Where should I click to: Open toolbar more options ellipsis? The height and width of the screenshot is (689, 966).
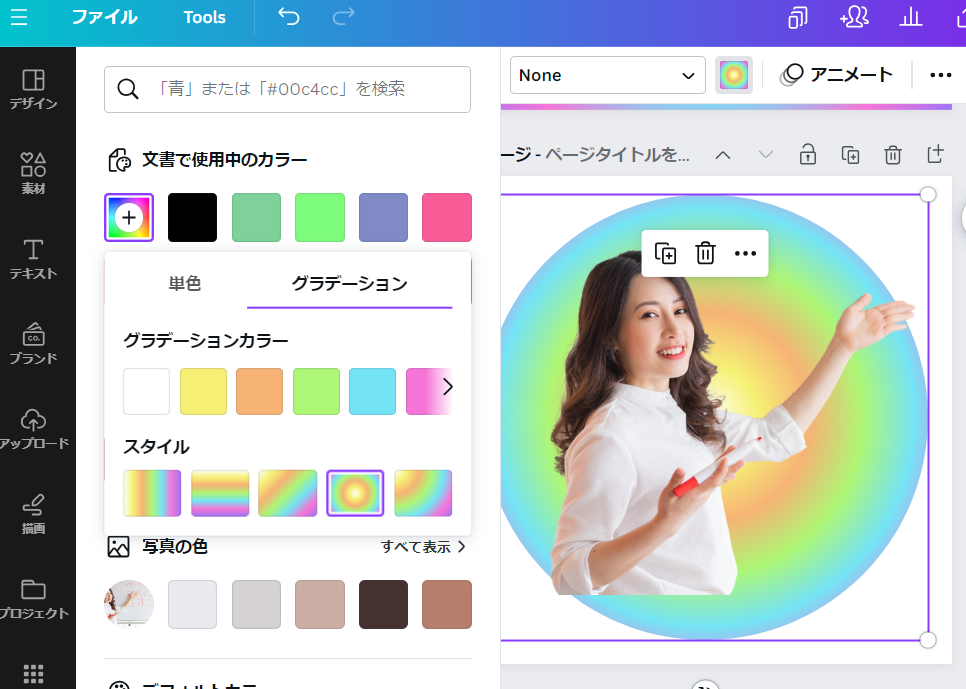click(941, 75)
